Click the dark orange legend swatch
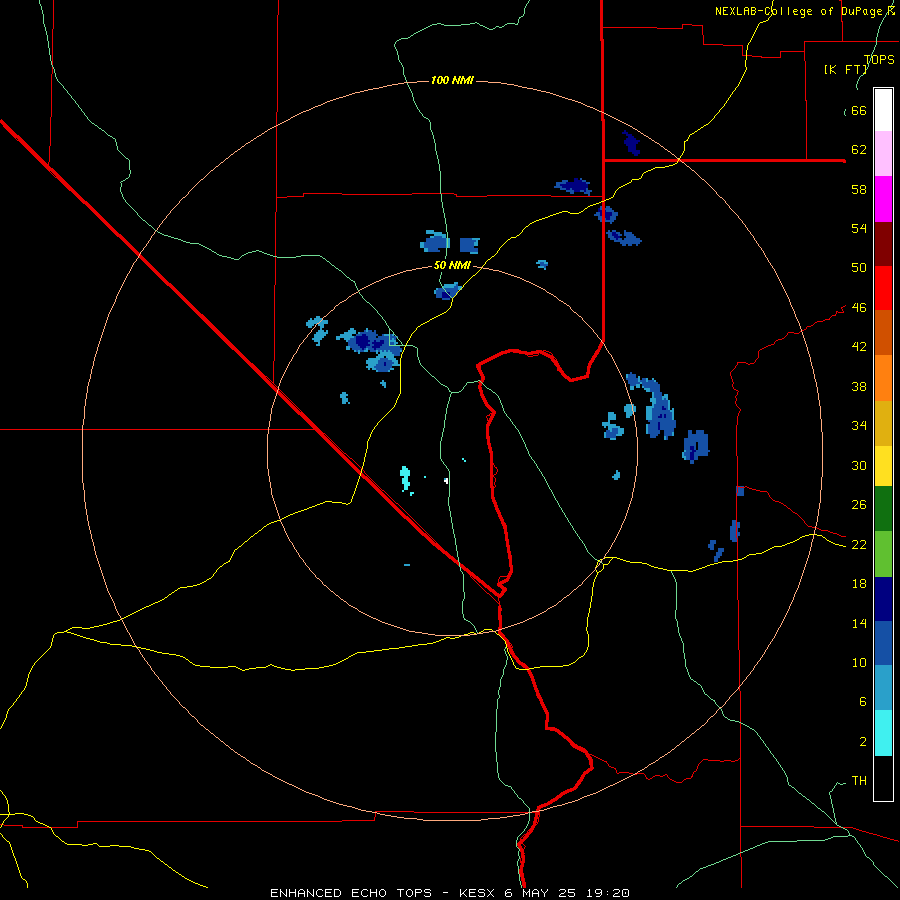Screen dimensions: 900x900 coord(883,332)
